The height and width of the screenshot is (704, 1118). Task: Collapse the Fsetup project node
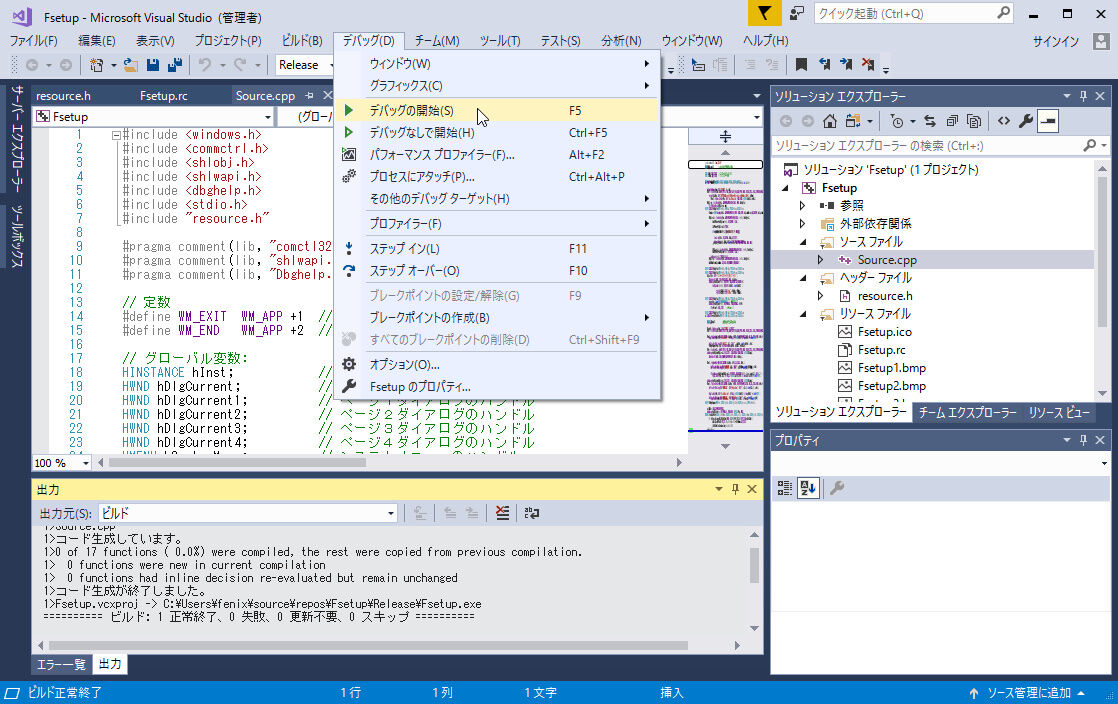coord(785,188)
